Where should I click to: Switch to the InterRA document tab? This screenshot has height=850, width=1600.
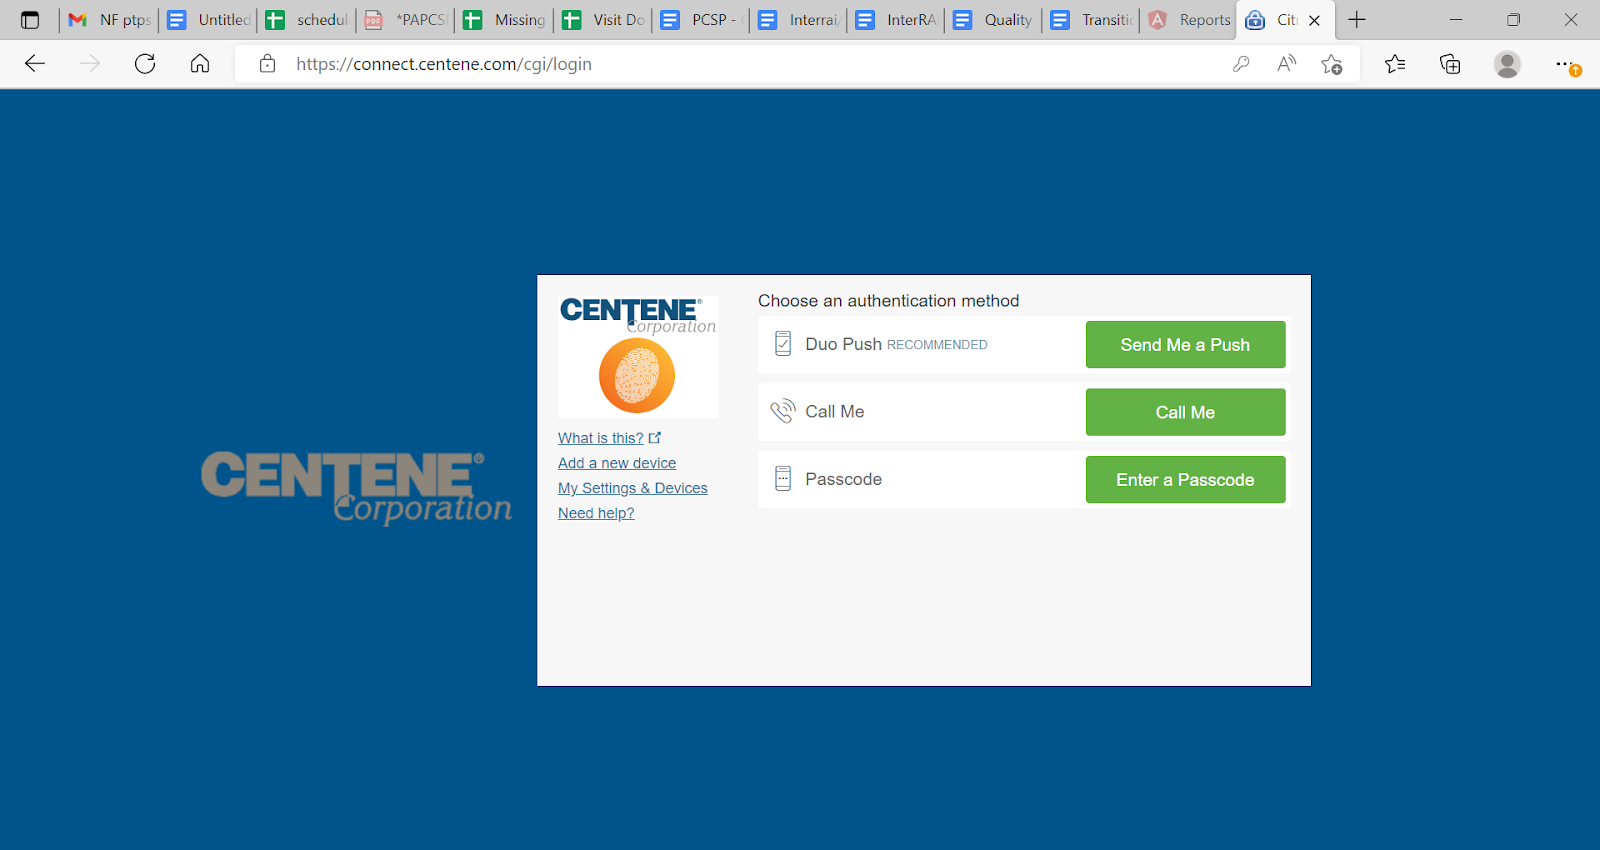pyautogui.click(x=897, y=20)
